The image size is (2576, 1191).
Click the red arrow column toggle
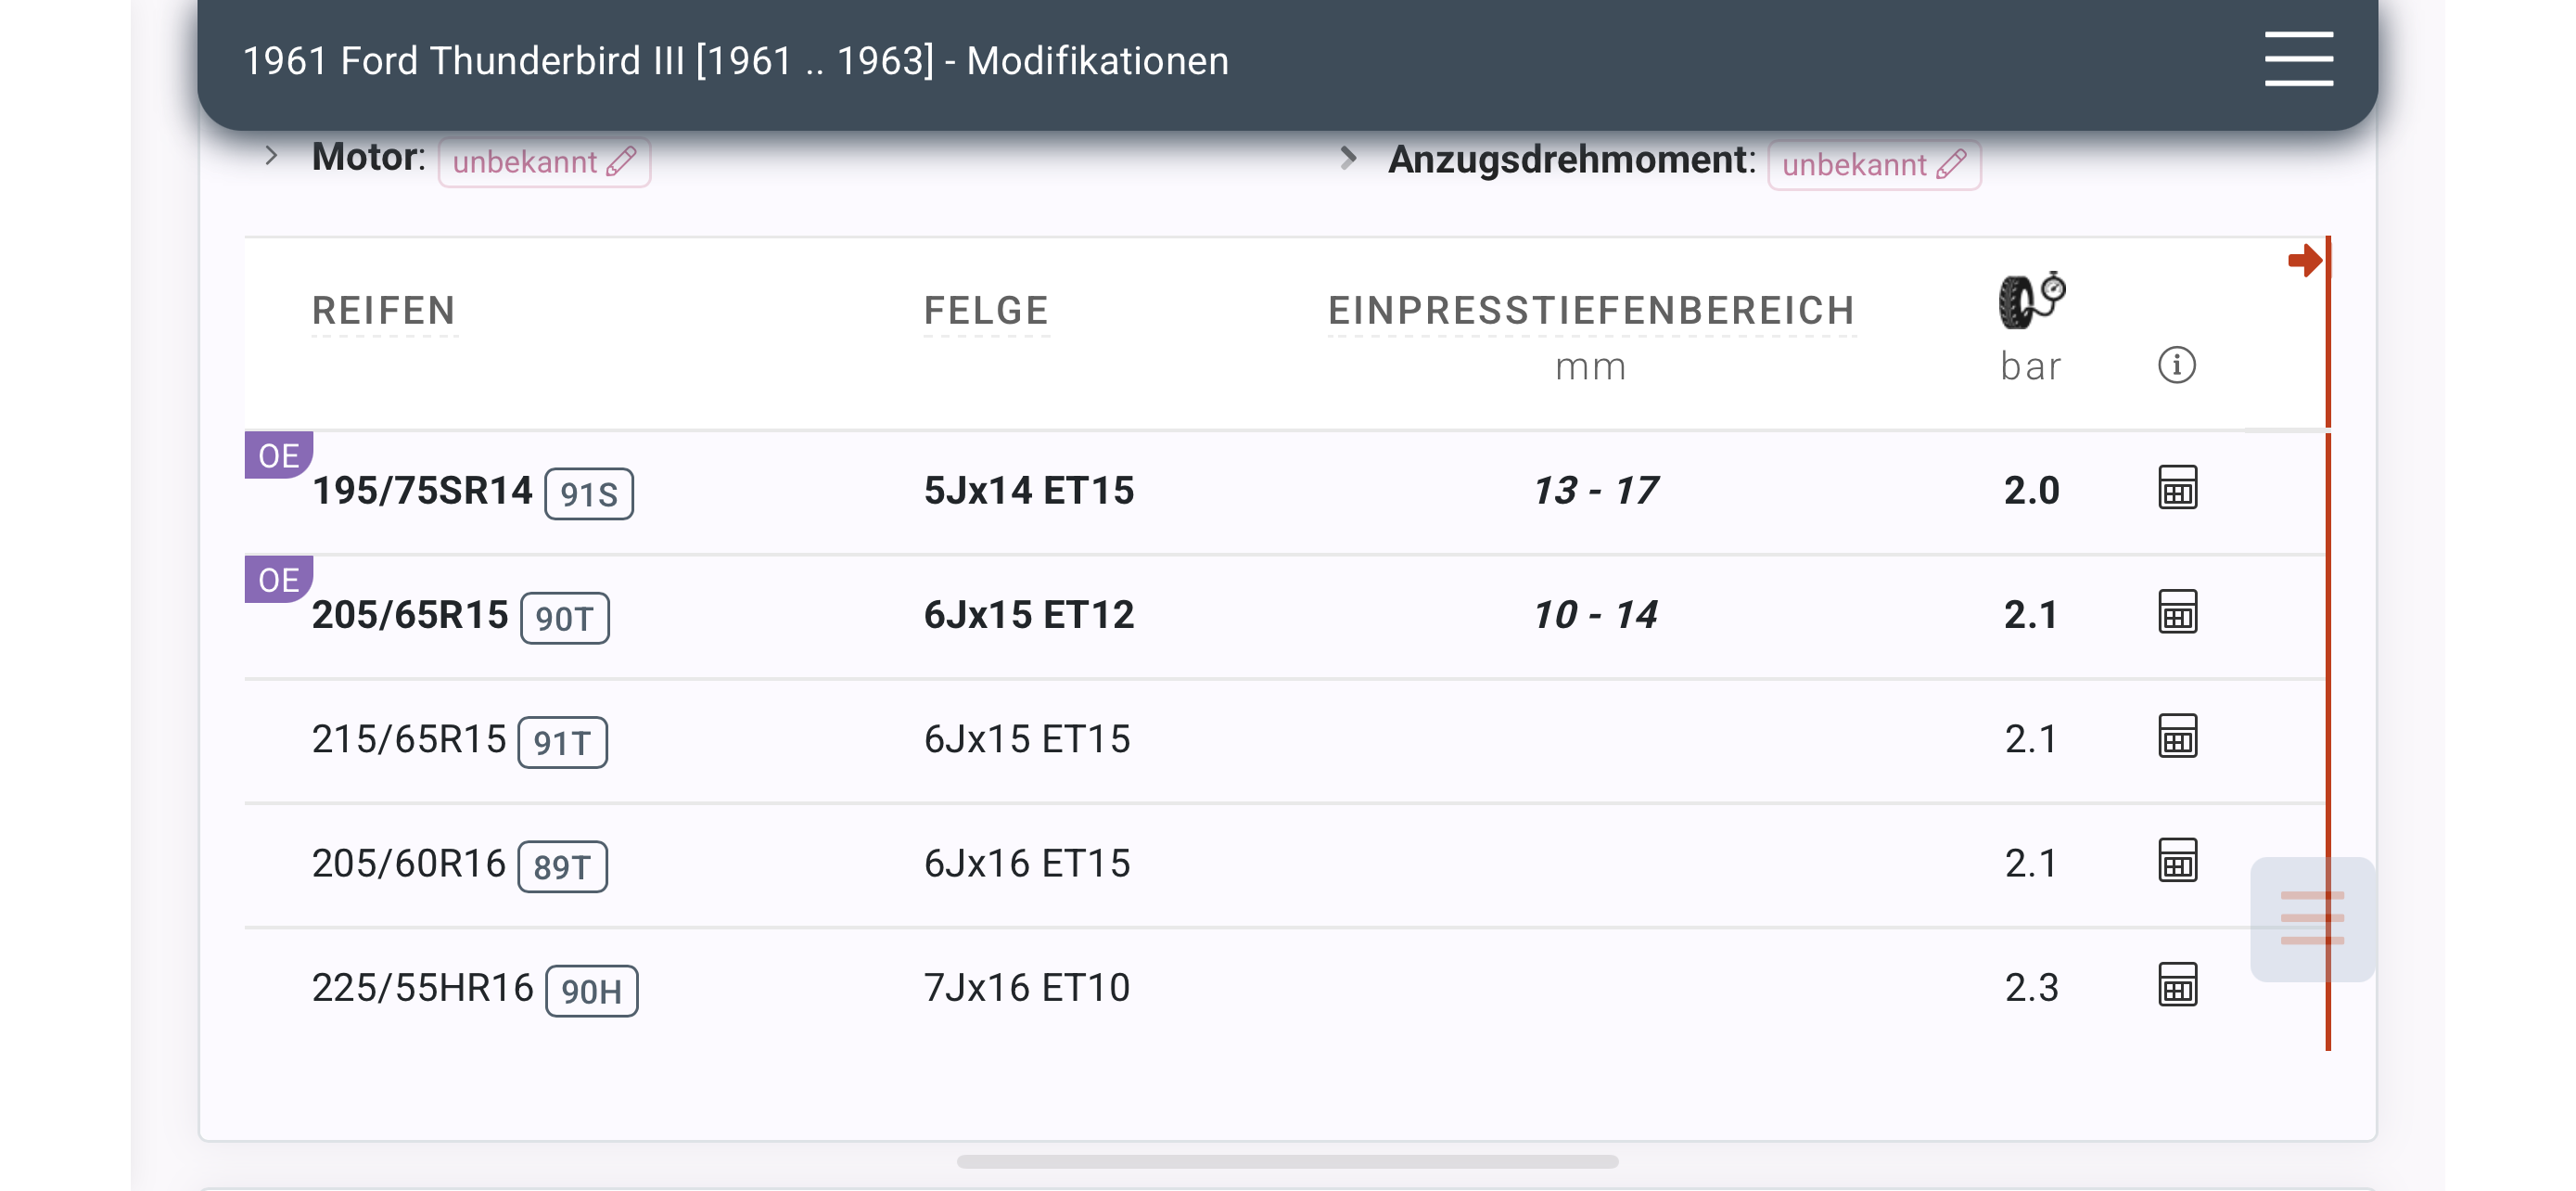(x=2305, y=261)
